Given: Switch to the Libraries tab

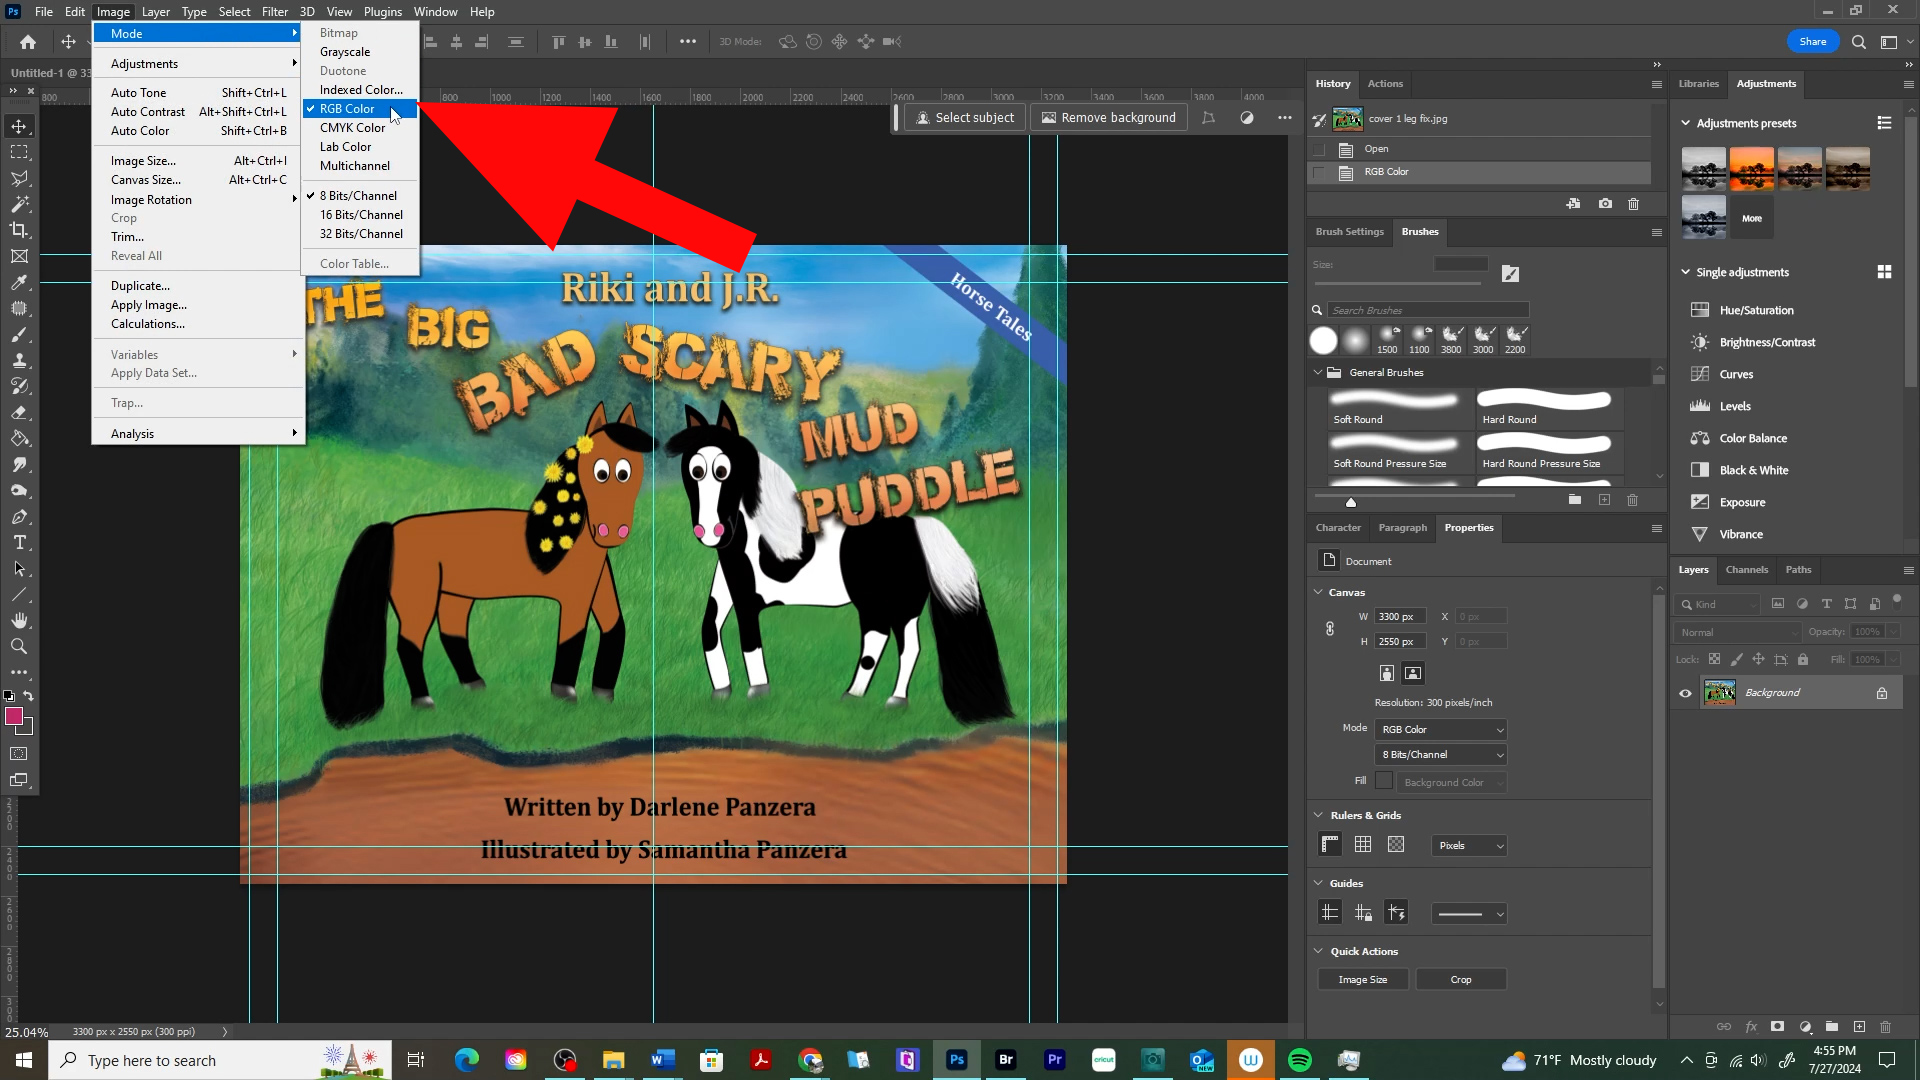Looking at the screenshot, I should point(1698,84).
